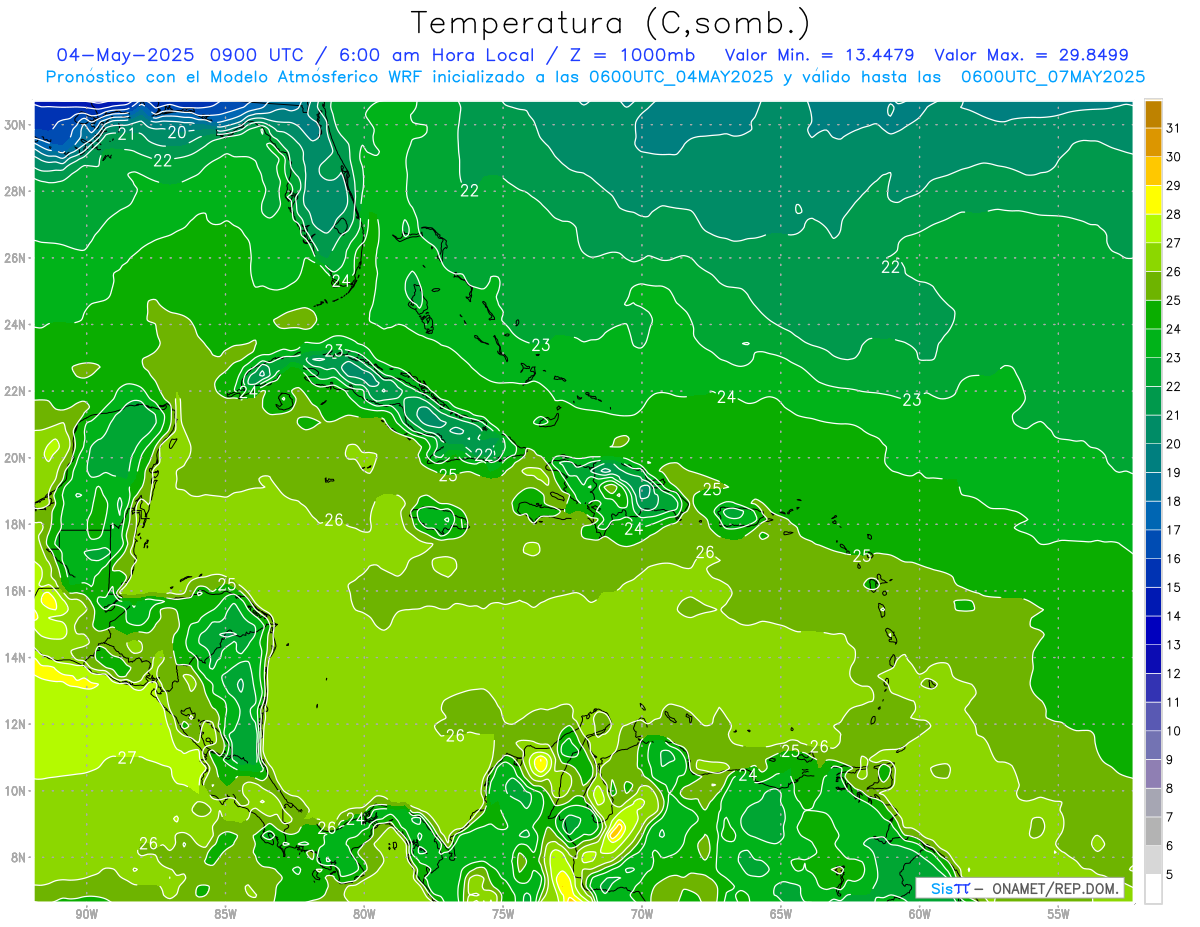Click the colorbar value label 7
This screenshot has width=1200, height=927.
pos(1170,816)
